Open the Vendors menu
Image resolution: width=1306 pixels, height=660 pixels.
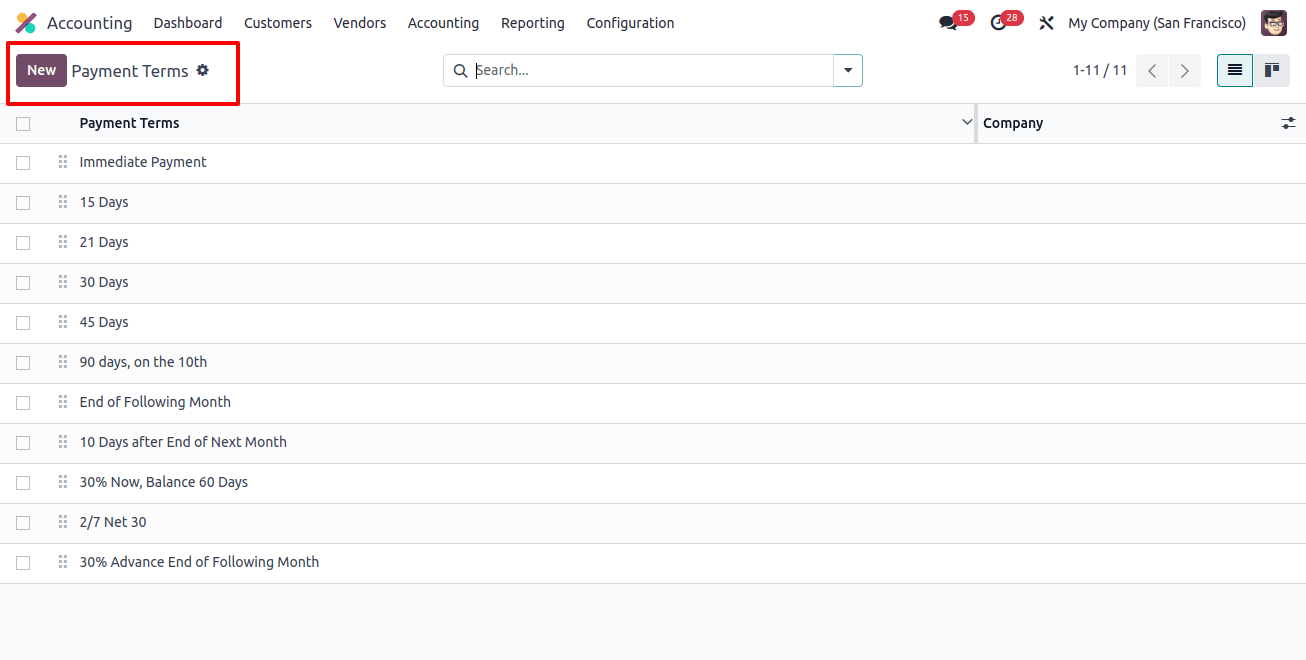click(x=360, y=23)
